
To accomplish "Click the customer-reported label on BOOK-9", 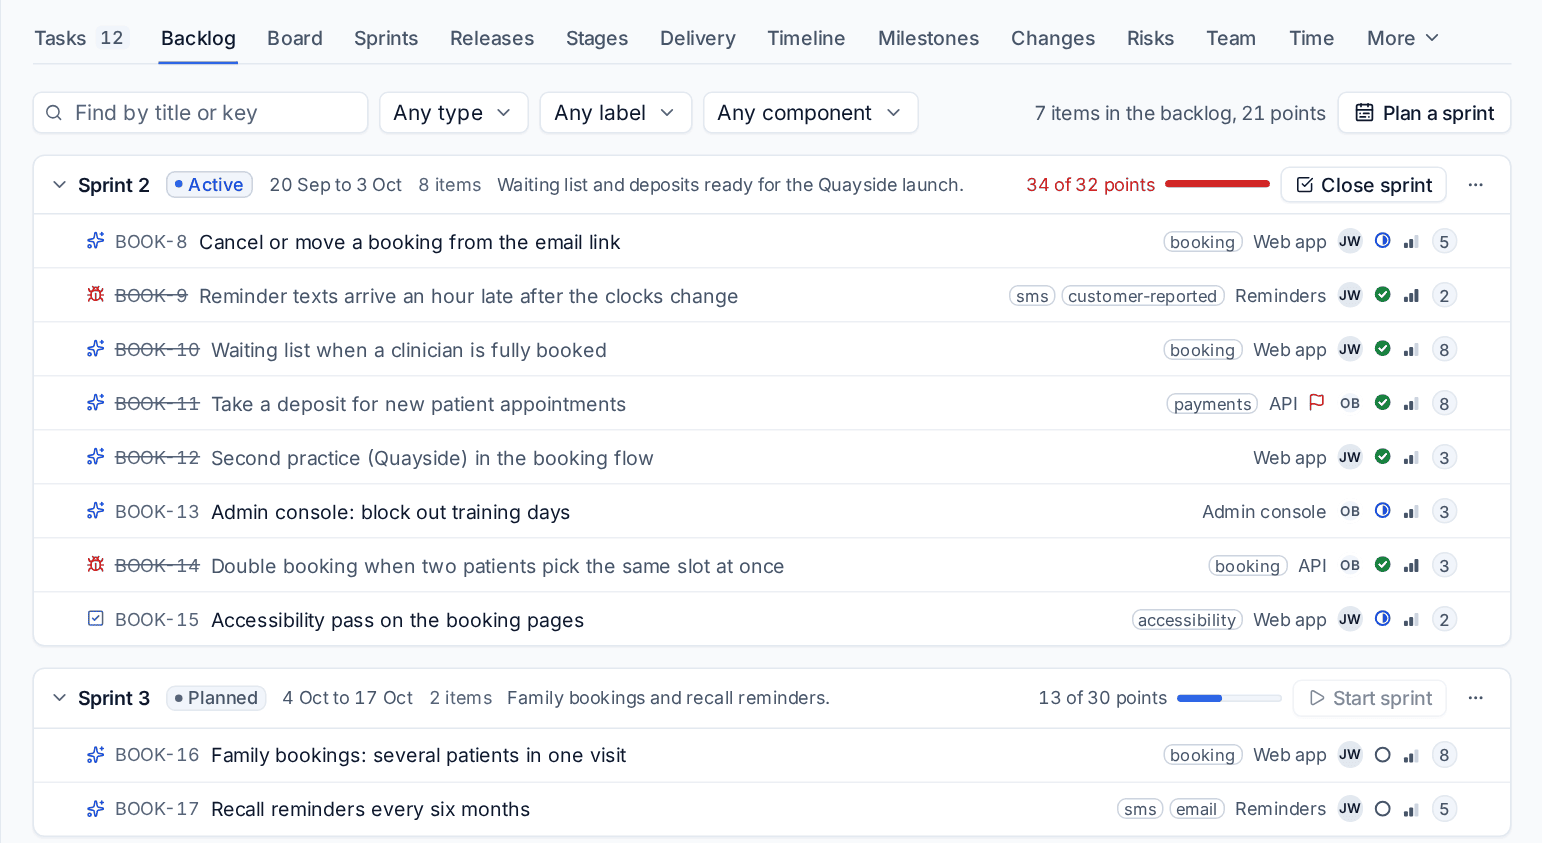I will (1143, 296).
